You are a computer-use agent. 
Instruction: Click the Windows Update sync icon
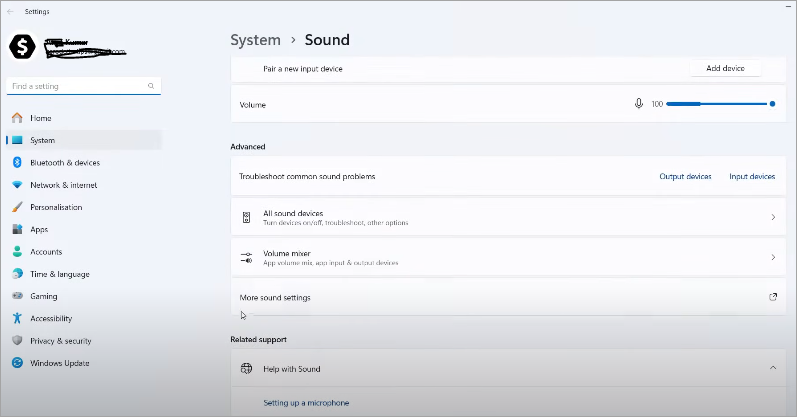click(17, 363)
